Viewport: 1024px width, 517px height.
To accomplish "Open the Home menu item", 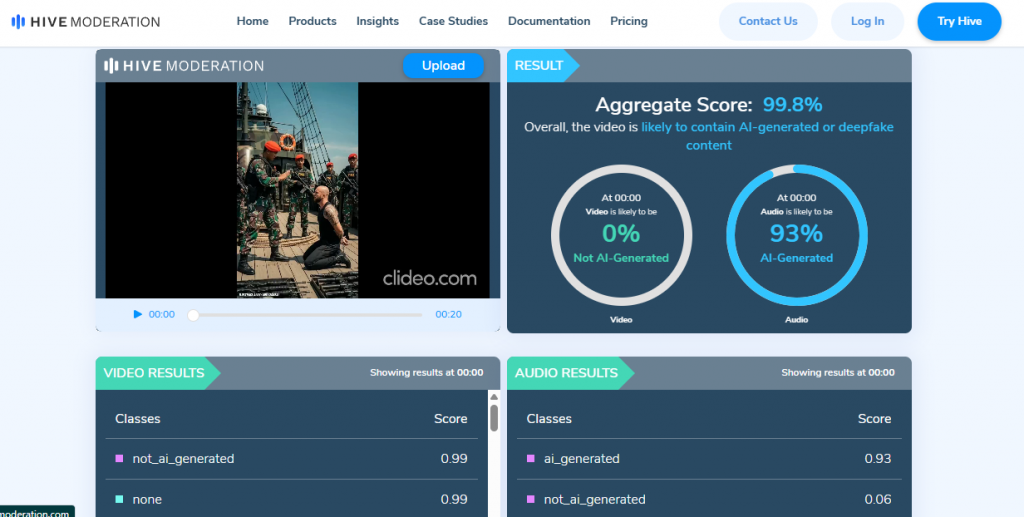I will click(x=252, y=21).
